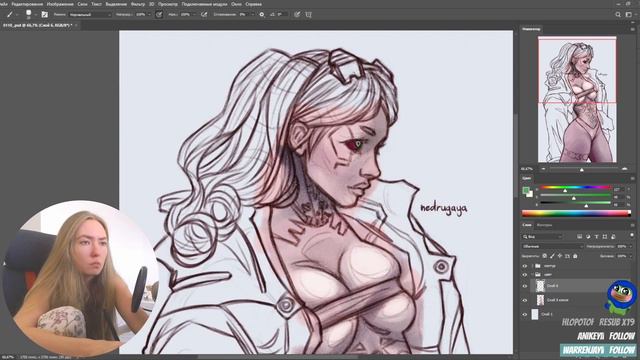The image size is (640, 360).
Task: Open the brush flow percentage dropdown arrow
Action: (x=194, y=15)
